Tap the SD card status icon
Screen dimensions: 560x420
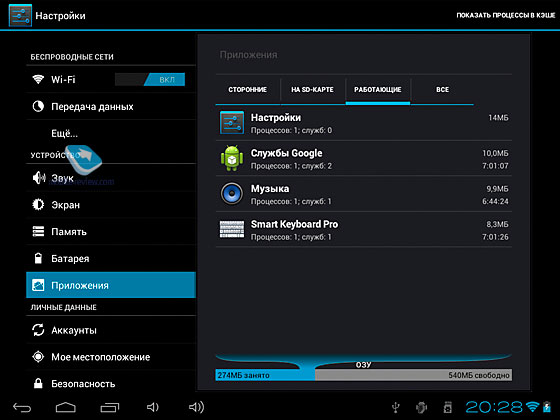[x=448, y=407]
